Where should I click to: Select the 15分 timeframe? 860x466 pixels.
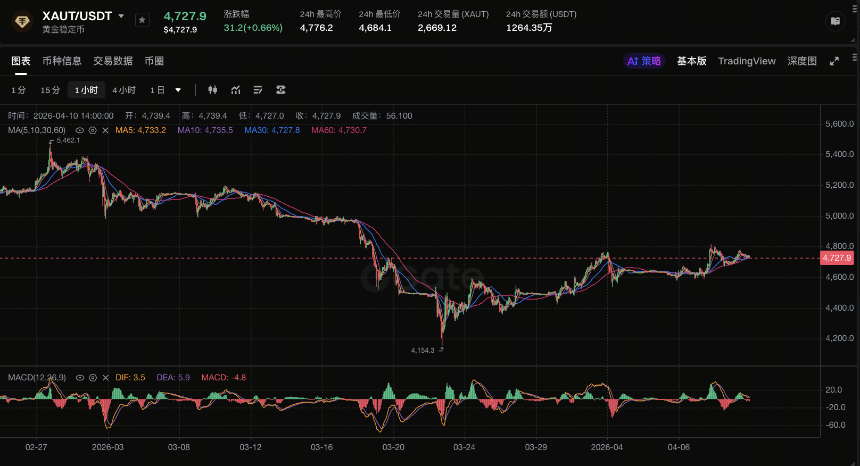(x=50, y=90)
